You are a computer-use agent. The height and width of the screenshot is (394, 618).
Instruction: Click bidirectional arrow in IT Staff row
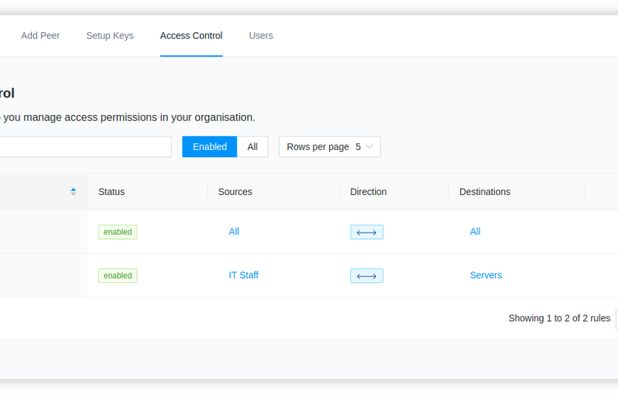(x=367, y=276)
